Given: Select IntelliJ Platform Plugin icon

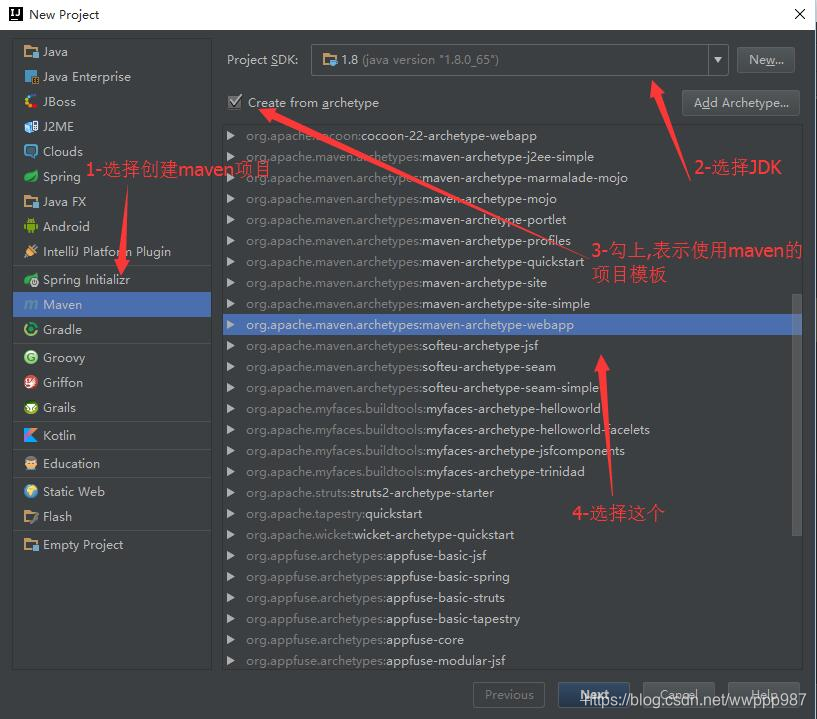Looking at the screenshot, I should [31, 252].
